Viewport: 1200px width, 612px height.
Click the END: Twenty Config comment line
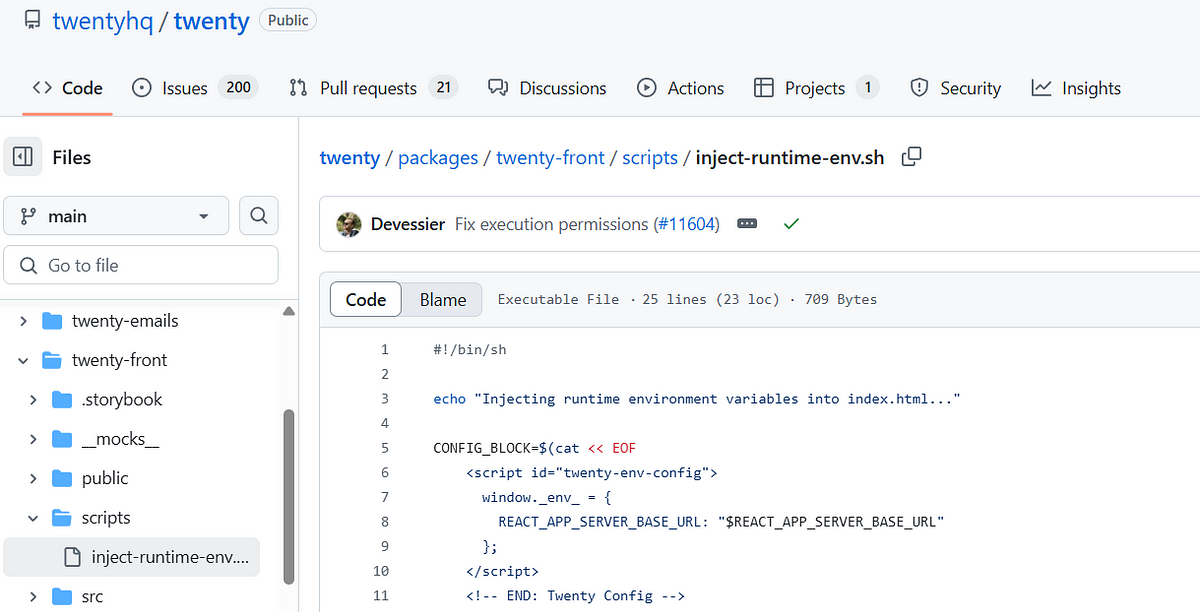575,596
